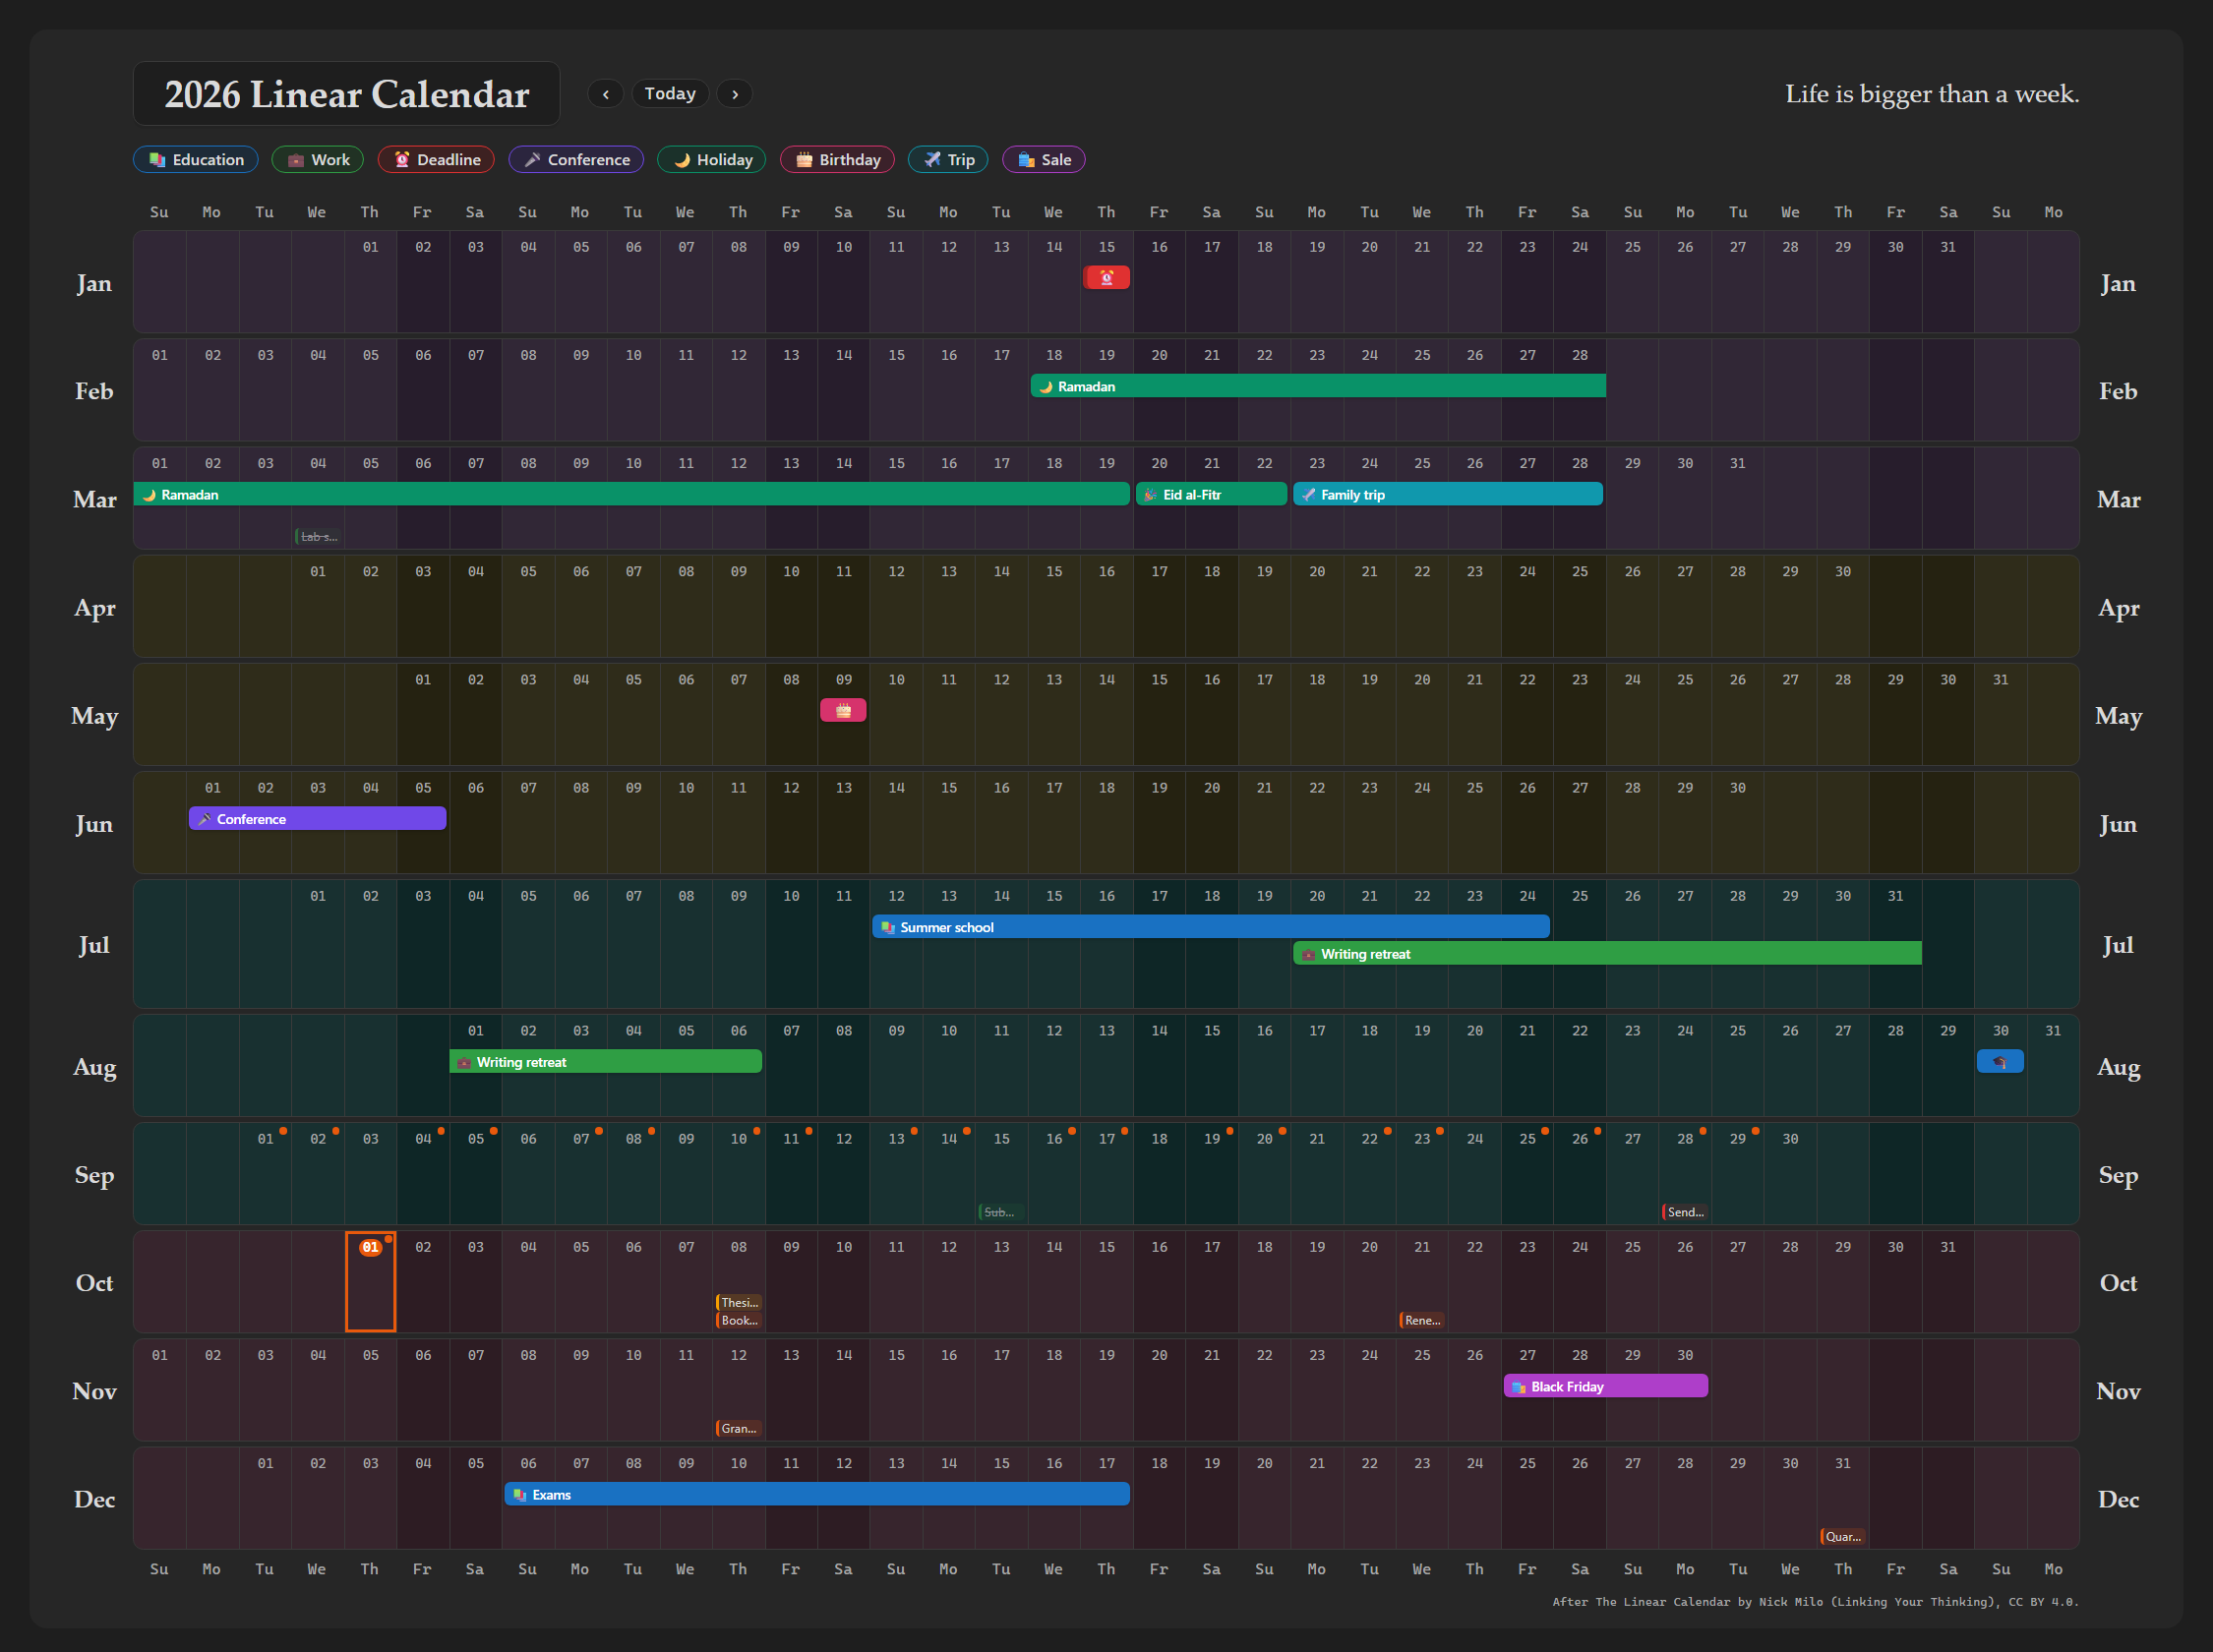Image resolution: width=2213 pixels, height=1652 pixels.
Task: Toggle the Trip category filter chip
Action: [x=948, y=160]
